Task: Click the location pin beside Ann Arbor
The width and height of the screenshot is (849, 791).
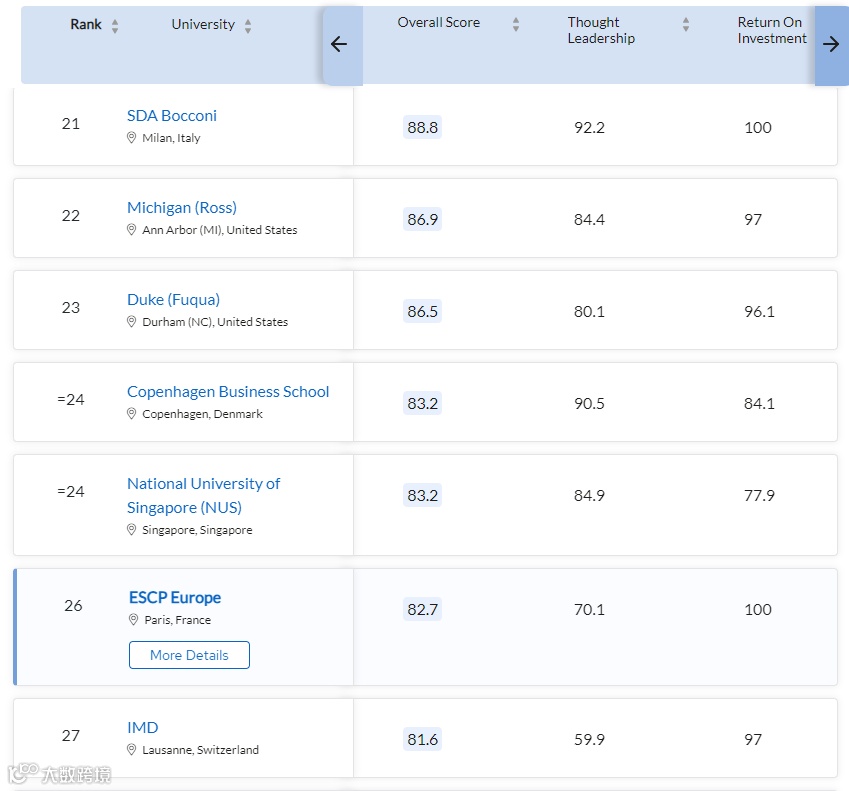Action: point(132,230)
